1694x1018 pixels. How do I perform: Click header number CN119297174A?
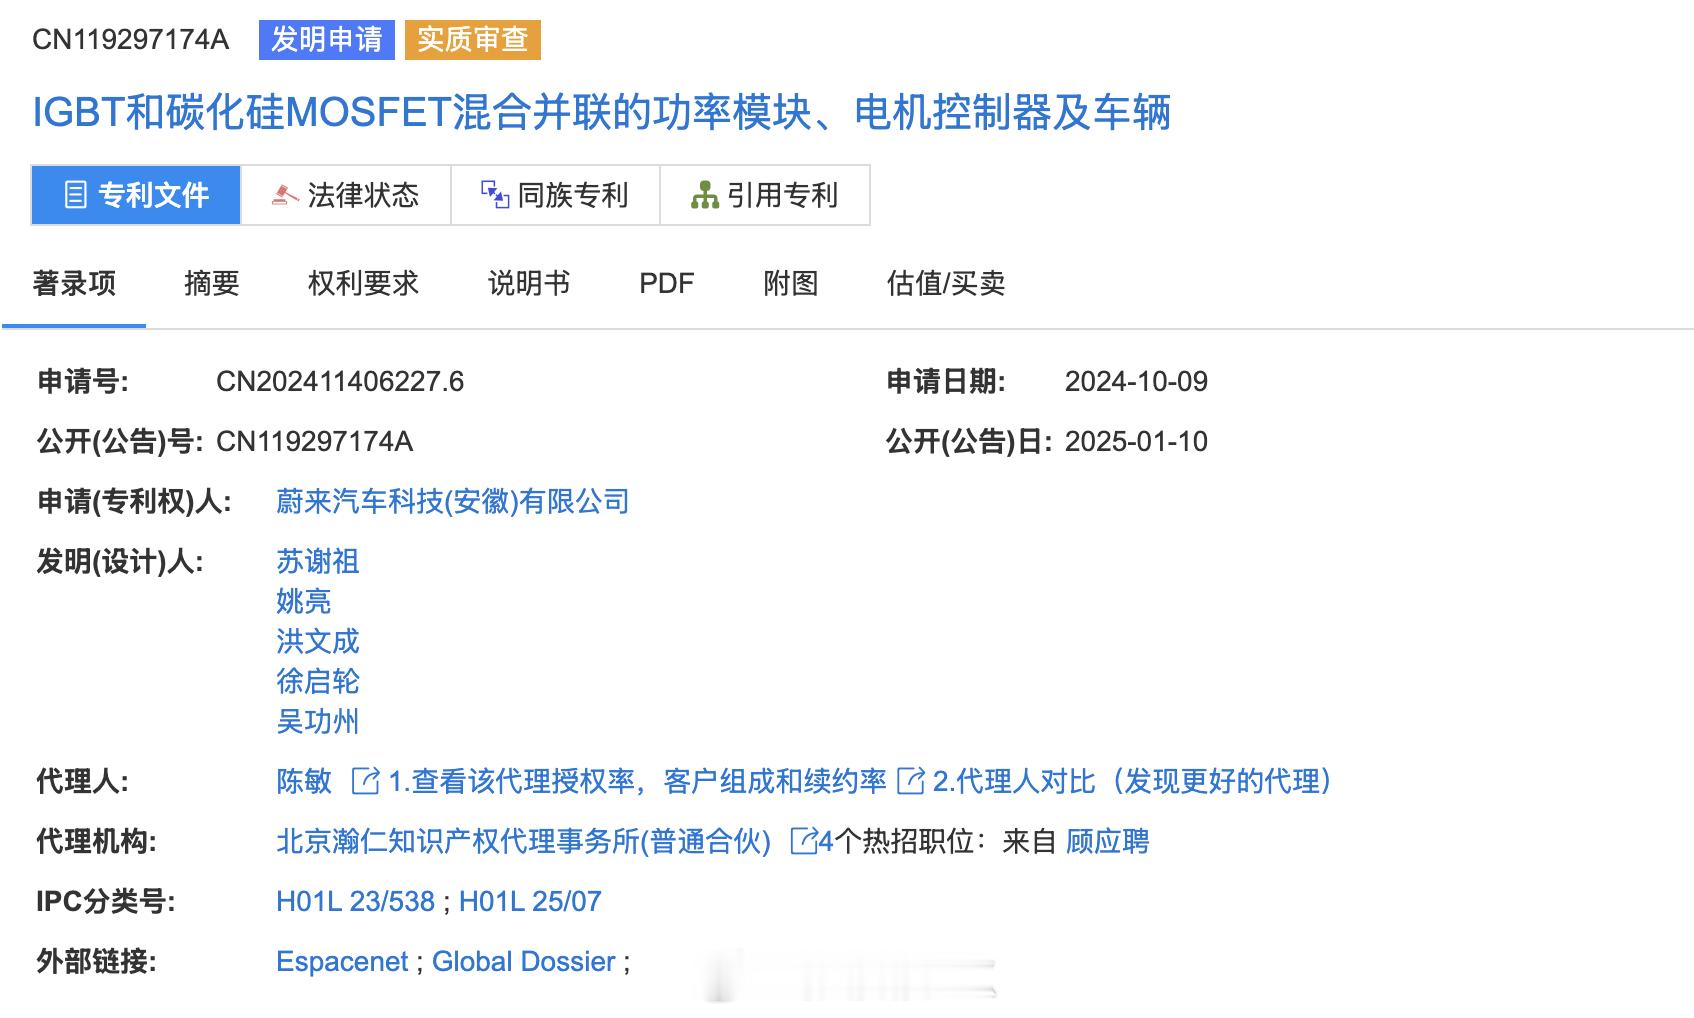point(130,40)
